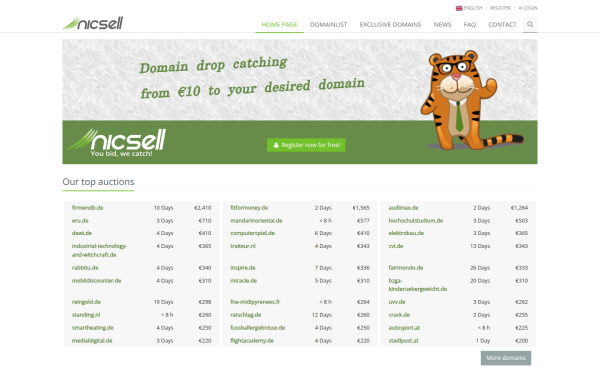
Task: Open the computerspiel.de auction
Action: click(252, 233)
